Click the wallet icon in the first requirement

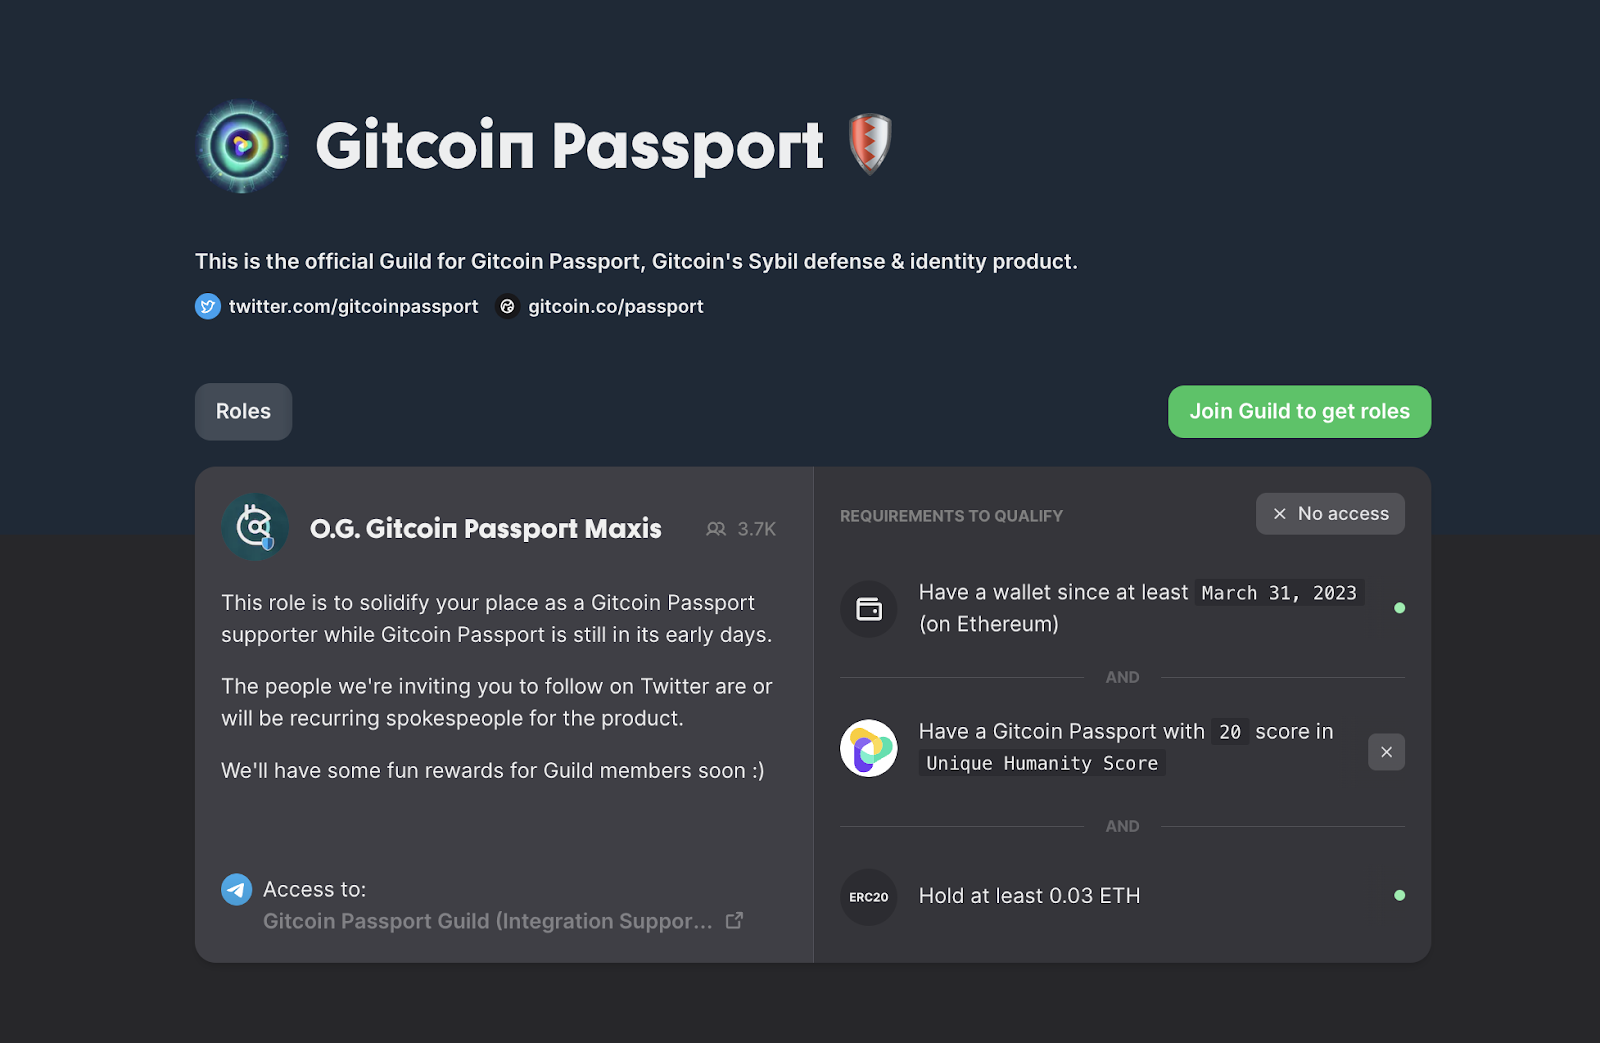point(868,609)
